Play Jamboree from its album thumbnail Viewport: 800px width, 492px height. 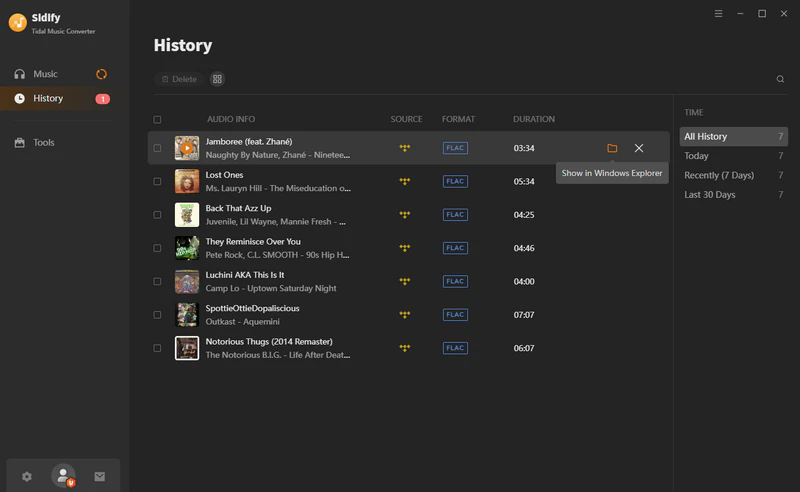187,148
